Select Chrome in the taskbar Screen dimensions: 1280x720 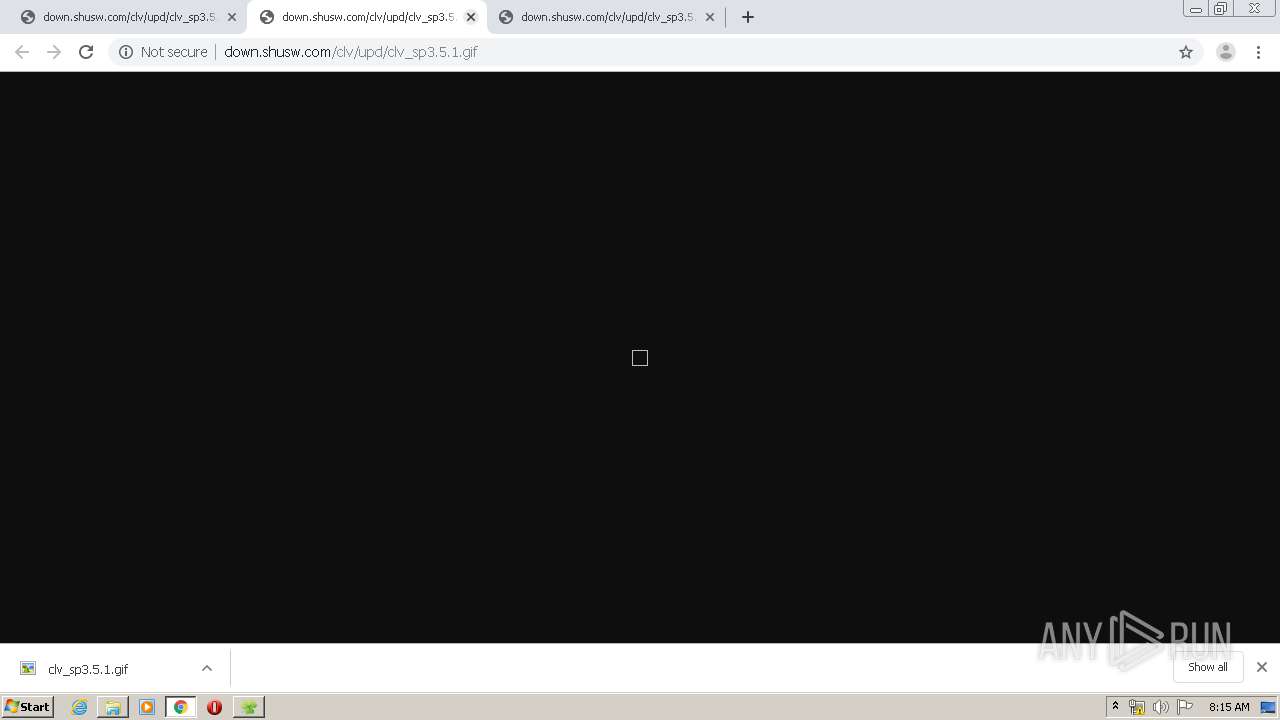click(x=181, y=707)
